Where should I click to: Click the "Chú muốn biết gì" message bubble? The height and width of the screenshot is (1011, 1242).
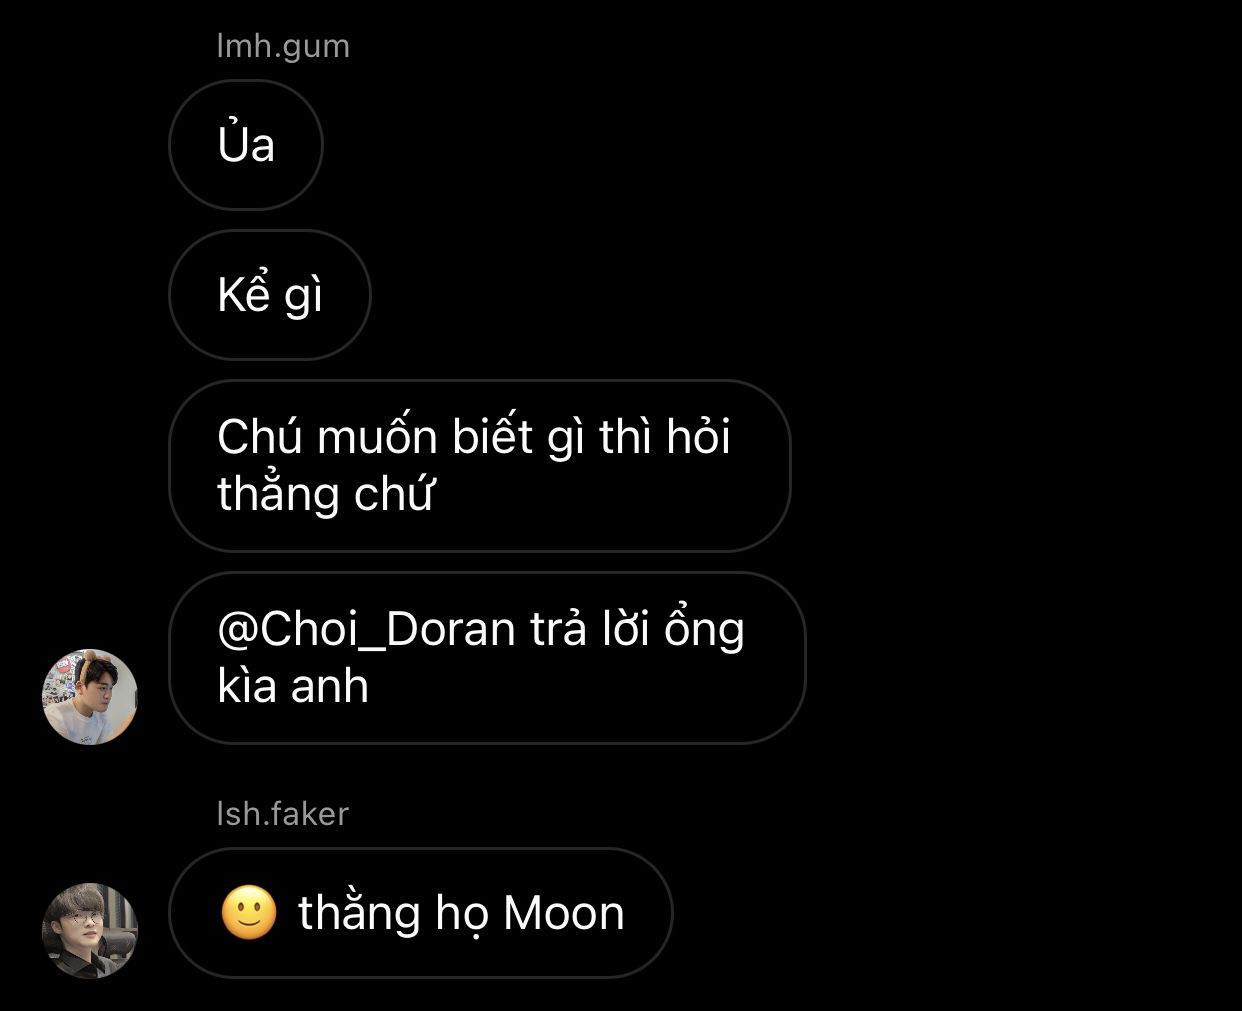[480, 466]
